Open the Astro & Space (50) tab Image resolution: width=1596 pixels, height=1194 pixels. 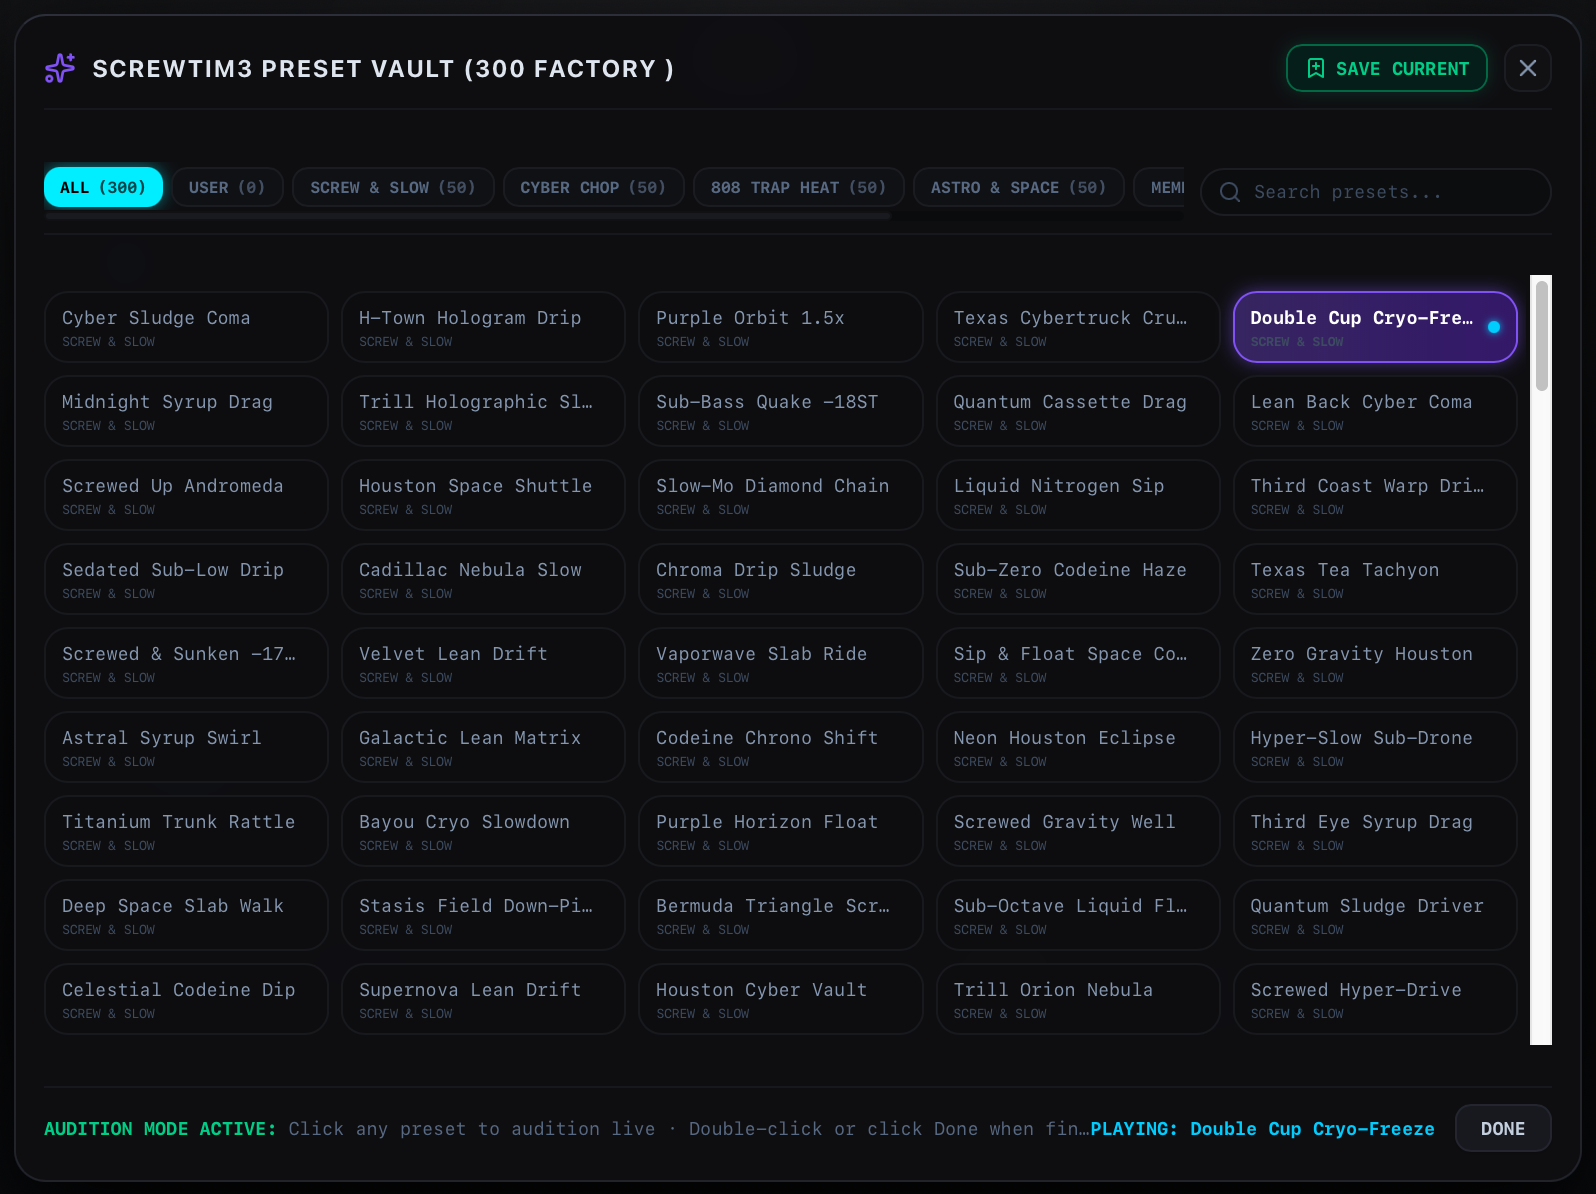1019,187
